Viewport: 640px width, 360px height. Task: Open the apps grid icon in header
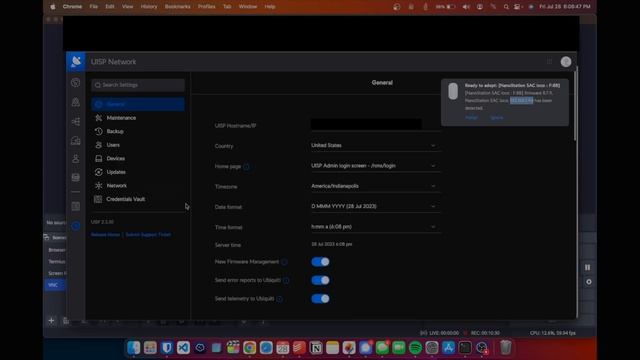click(x=549, y=62)
